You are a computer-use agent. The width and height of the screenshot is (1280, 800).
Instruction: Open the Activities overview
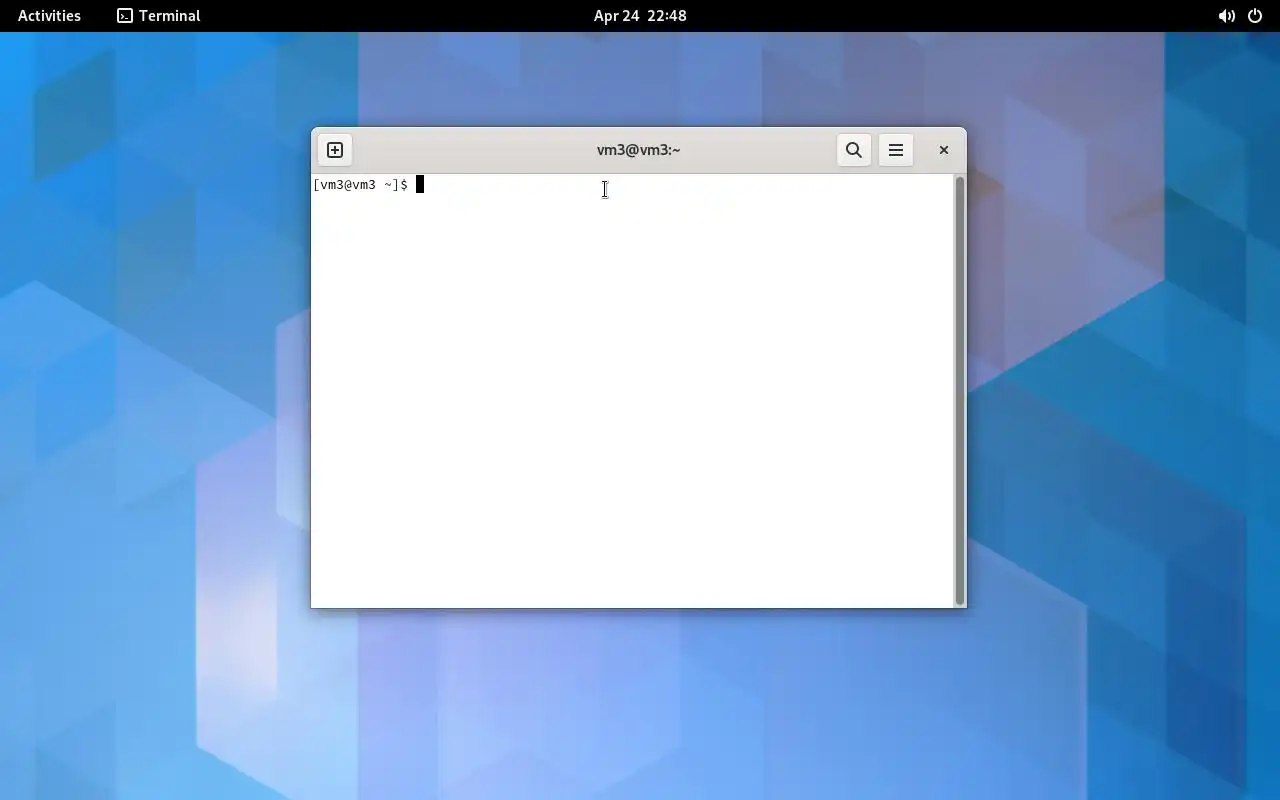click(49, 16)
